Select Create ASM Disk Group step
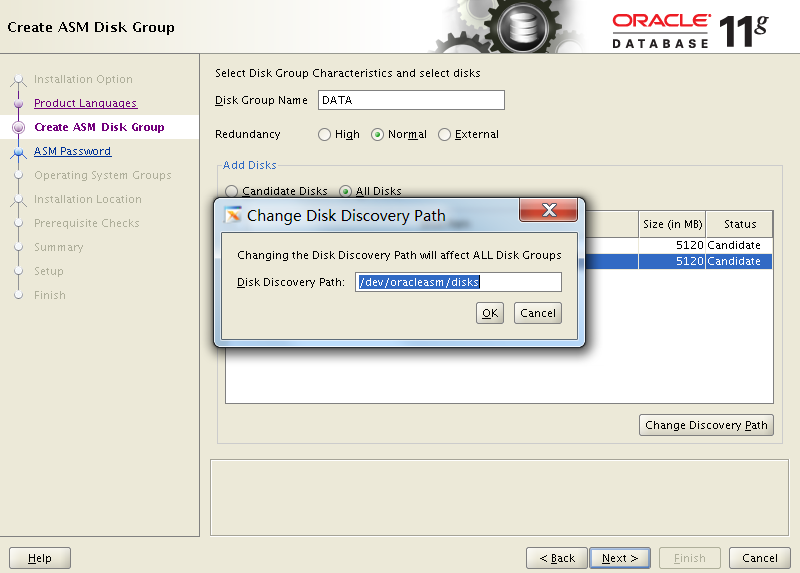800x573 pixels. pyautogui.click(x=99, y=127)
